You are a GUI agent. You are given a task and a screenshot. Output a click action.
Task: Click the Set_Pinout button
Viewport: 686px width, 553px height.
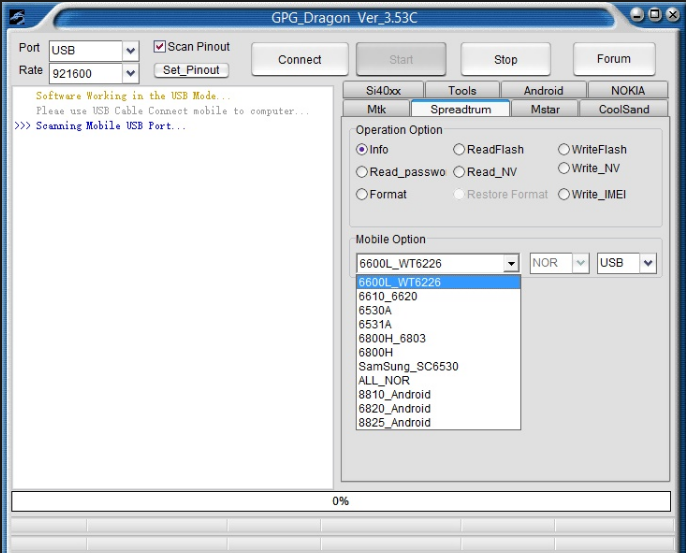(x=191, y=70)
